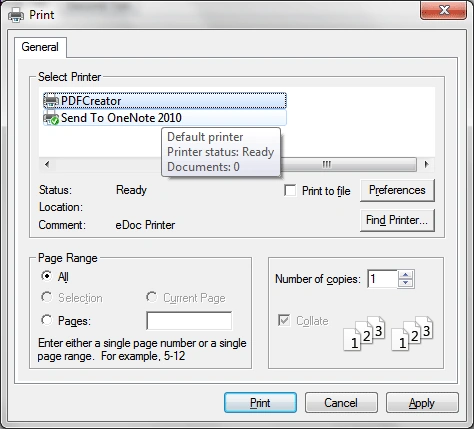
Task: Choose the Current Page radio button
Action: tap(152, 297)
